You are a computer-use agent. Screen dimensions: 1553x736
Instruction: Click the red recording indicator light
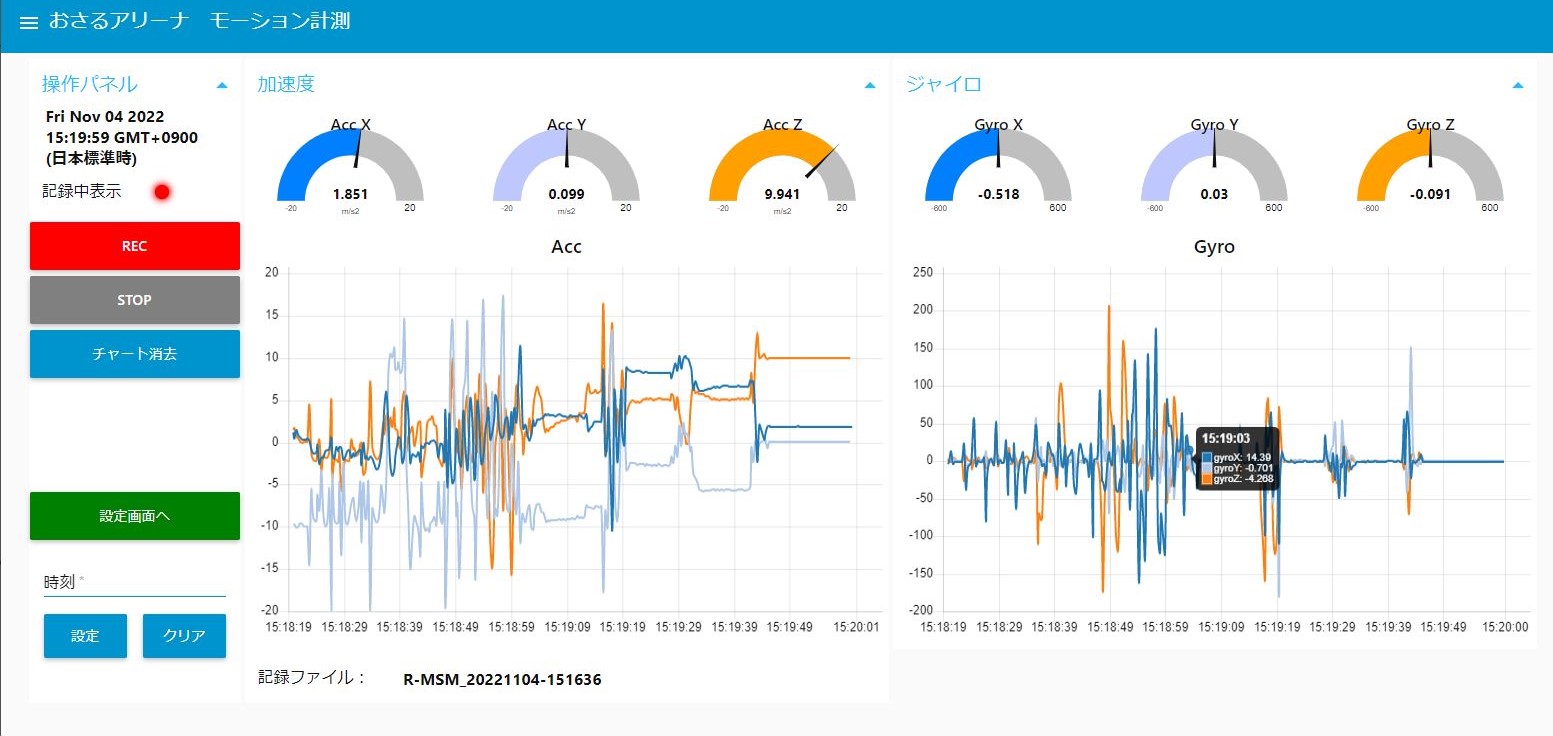(x=162, y=191)
